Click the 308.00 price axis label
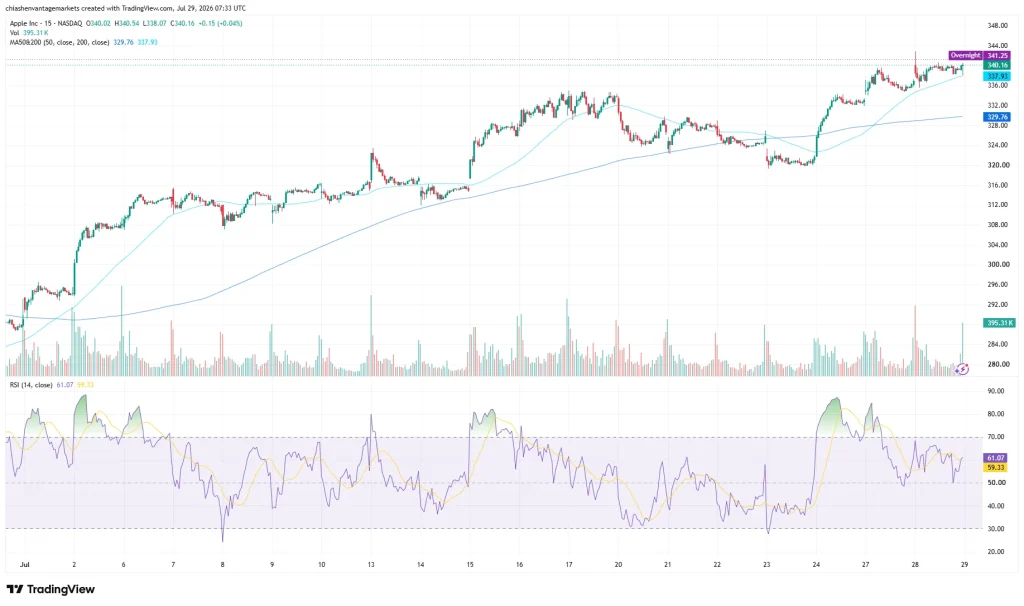 coord(998,225)
